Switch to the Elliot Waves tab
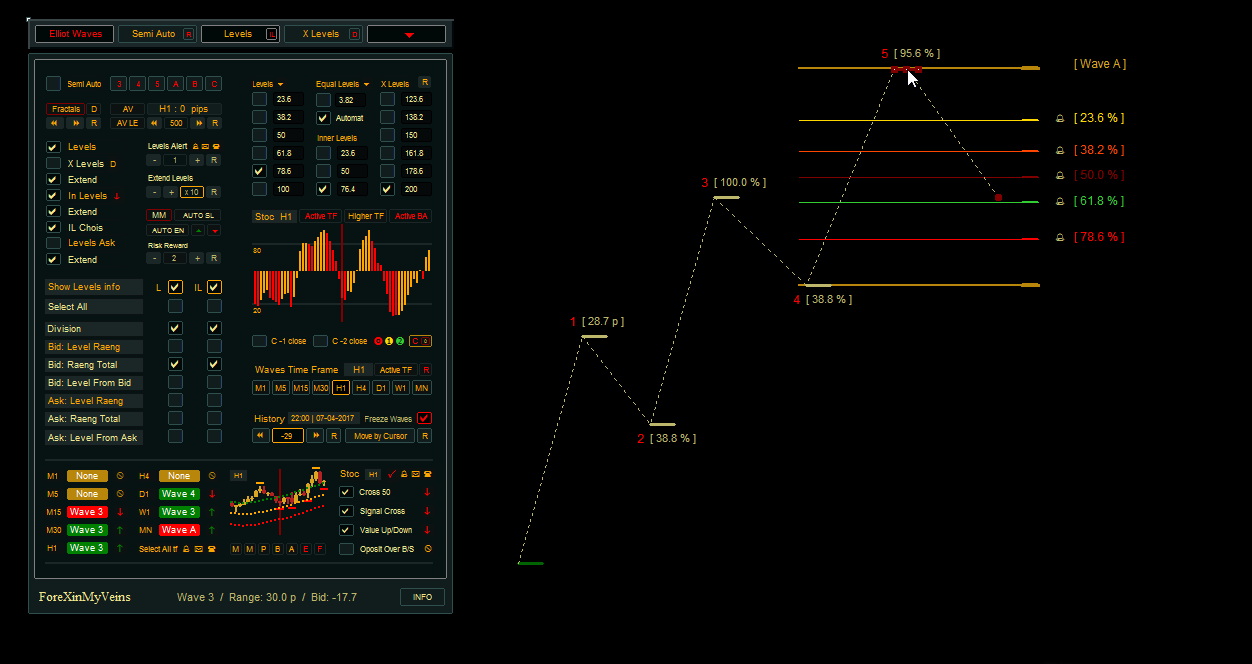 (76, 34)
